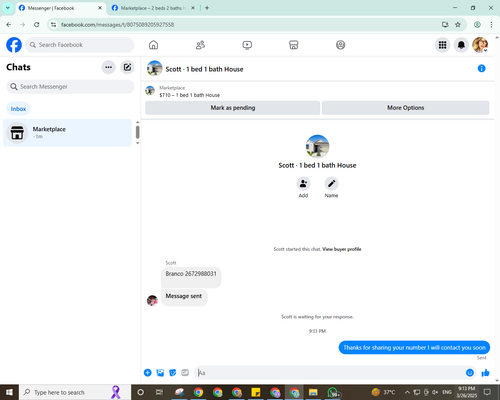This screenshot has height=400, width=500.
Task: Open Task View on the taskbar
Action: point(159,392)
